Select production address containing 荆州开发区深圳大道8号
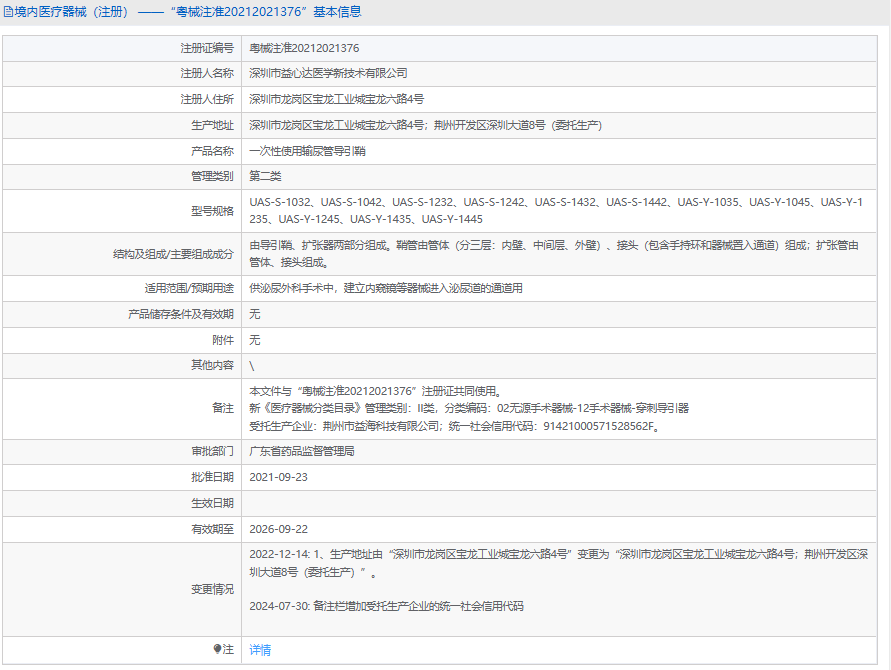Screen dimensions: 891x670 click(x=426, y=126)
